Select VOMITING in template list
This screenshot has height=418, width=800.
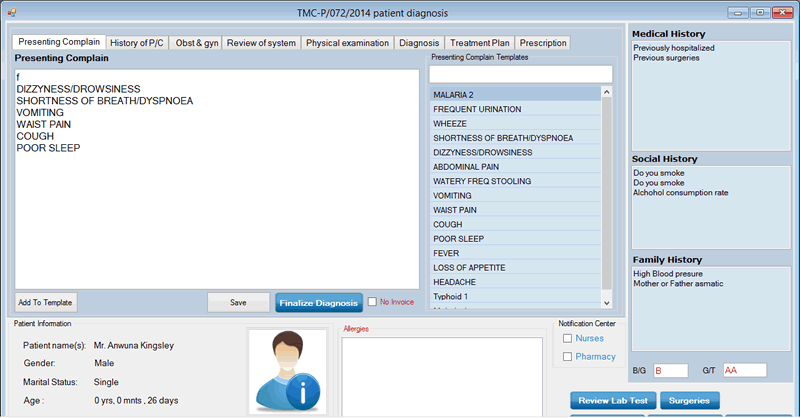click(x=515, y=195)
